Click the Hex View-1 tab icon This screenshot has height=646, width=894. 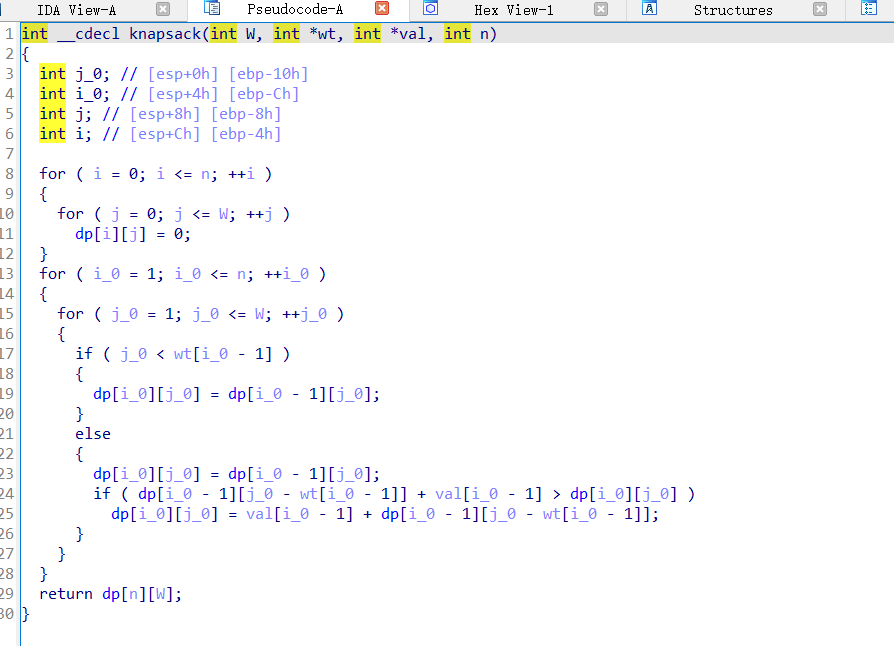(x=430, y=9)
